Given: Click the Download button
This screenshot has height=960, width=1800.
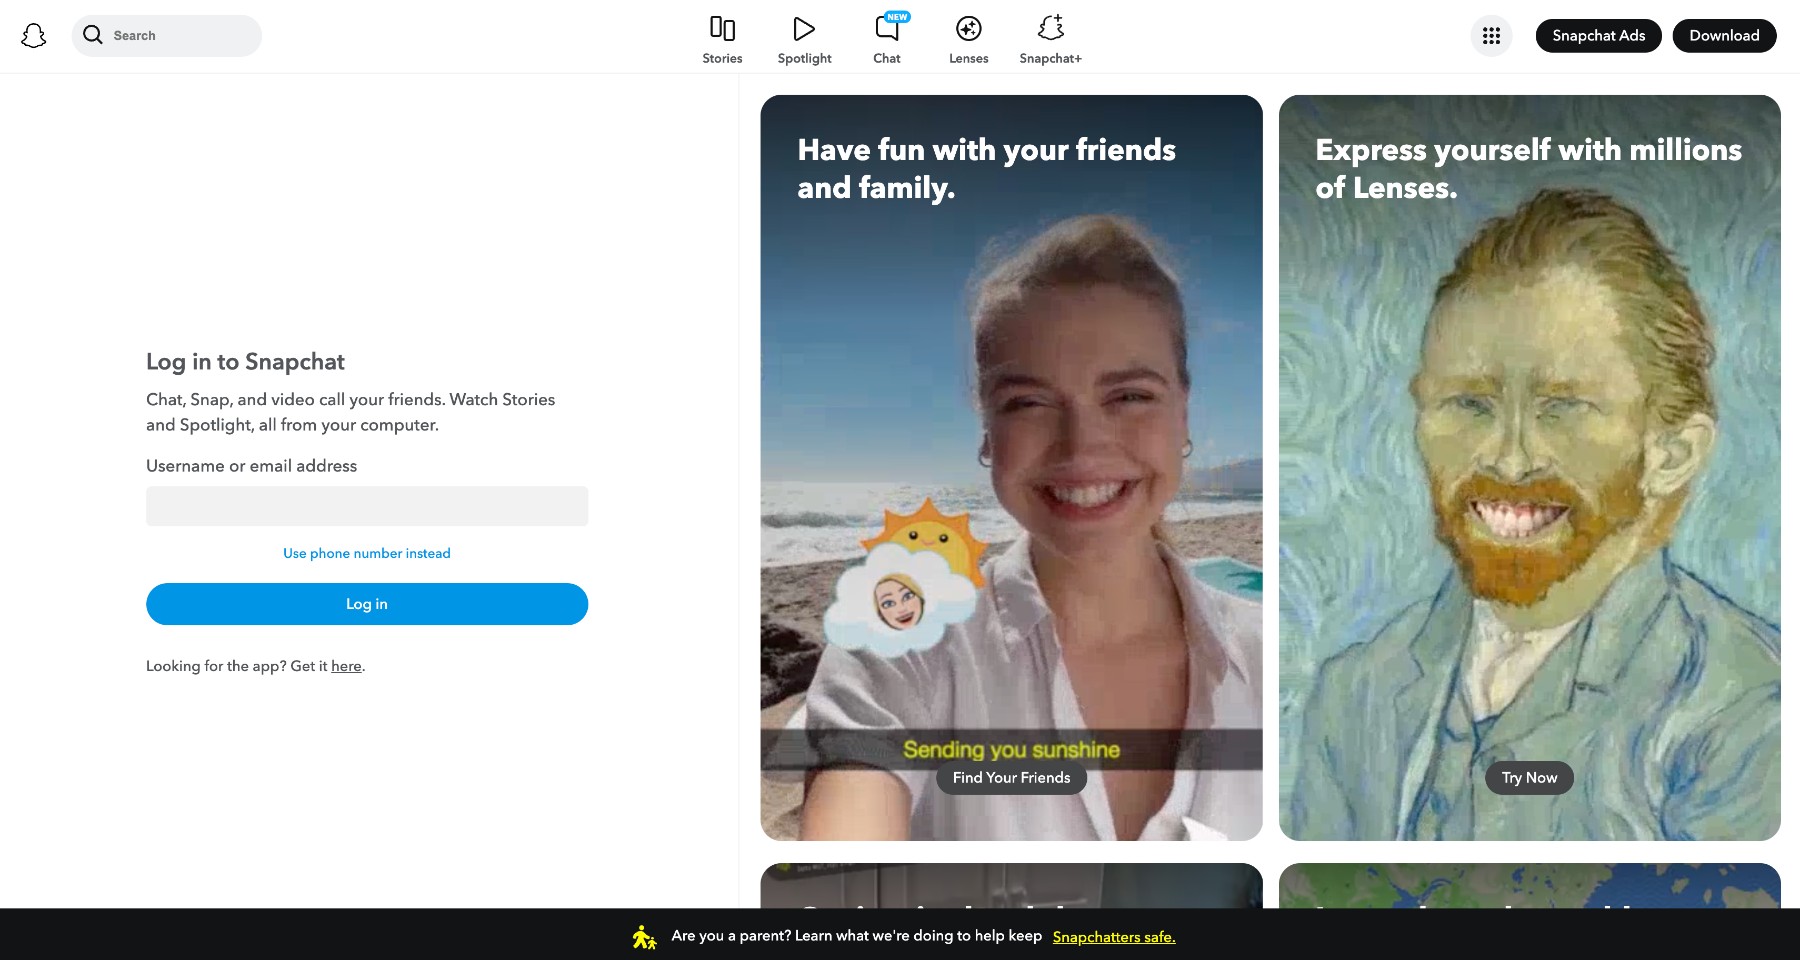Looking at the screenshot, I should [1724, 36].
